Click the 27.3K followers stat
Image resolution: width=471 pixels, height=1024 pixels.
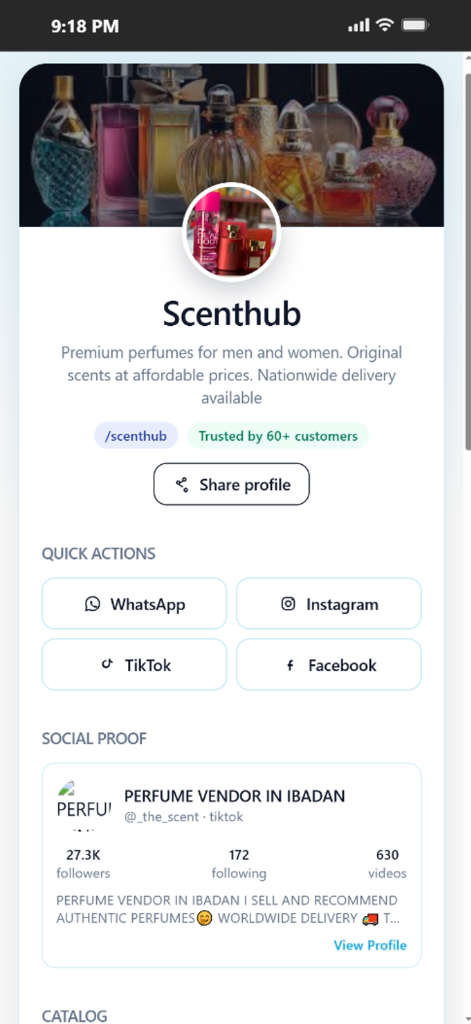(83, 863)
